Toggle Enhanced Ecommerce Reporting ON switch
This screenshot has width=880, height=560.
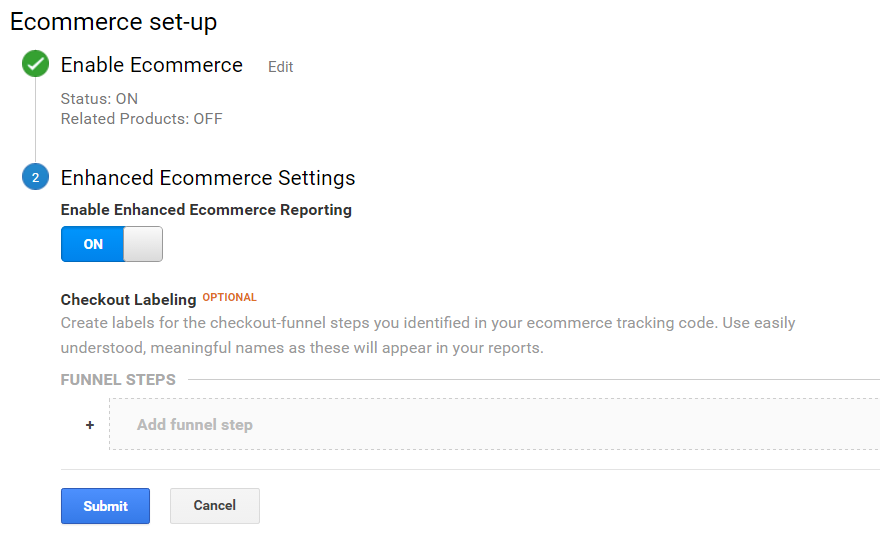click(x=112, y=244)
